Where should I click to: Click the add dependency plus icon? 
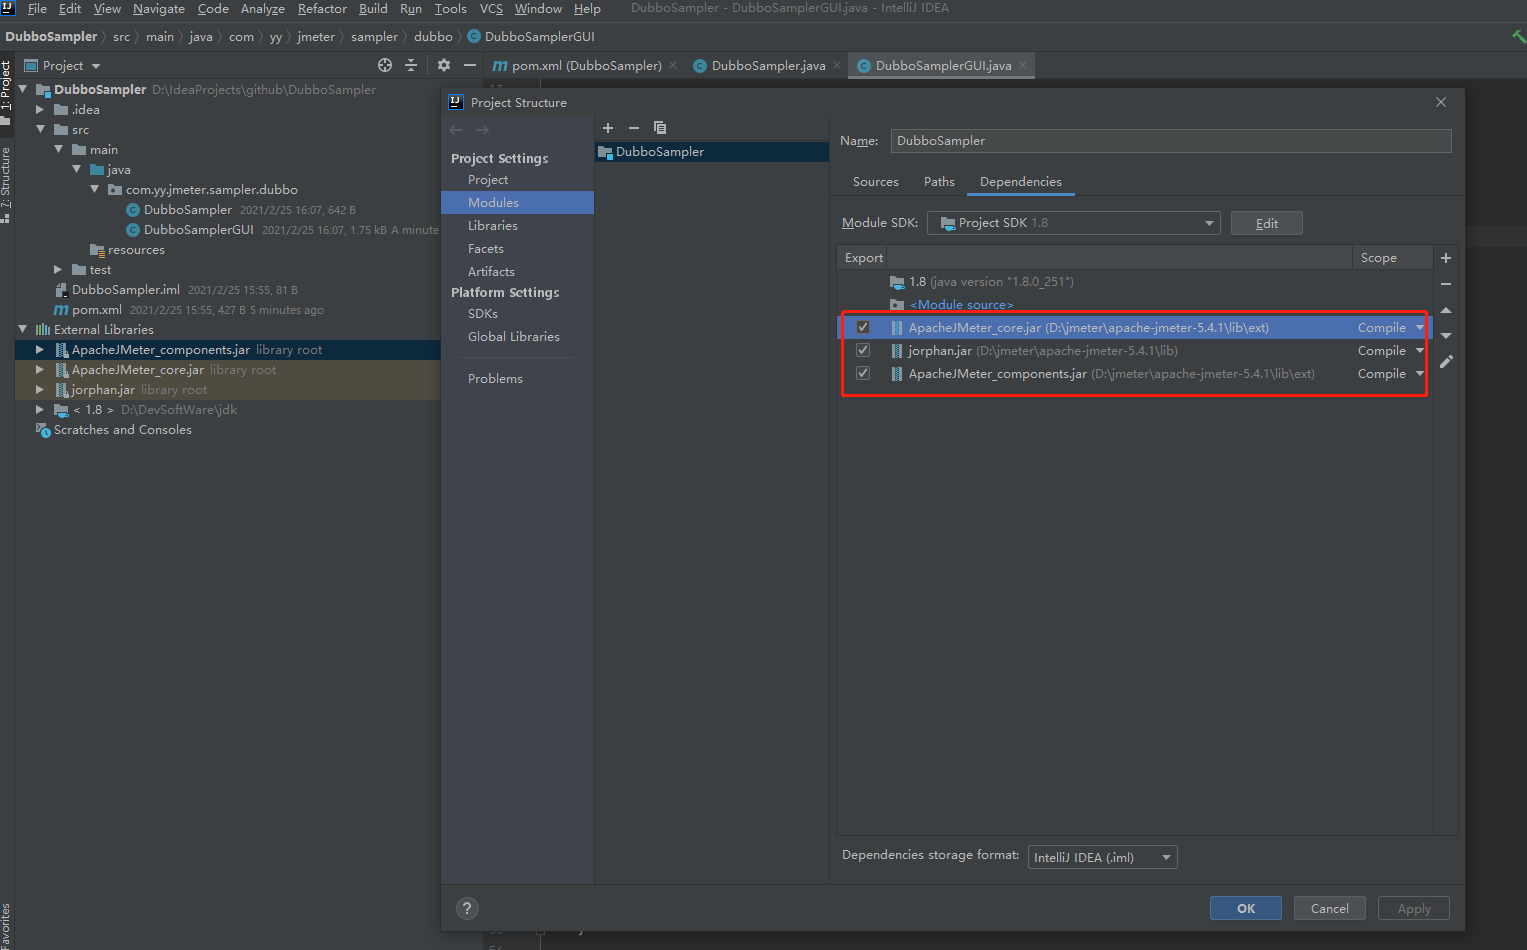(x=1446, y=258)
